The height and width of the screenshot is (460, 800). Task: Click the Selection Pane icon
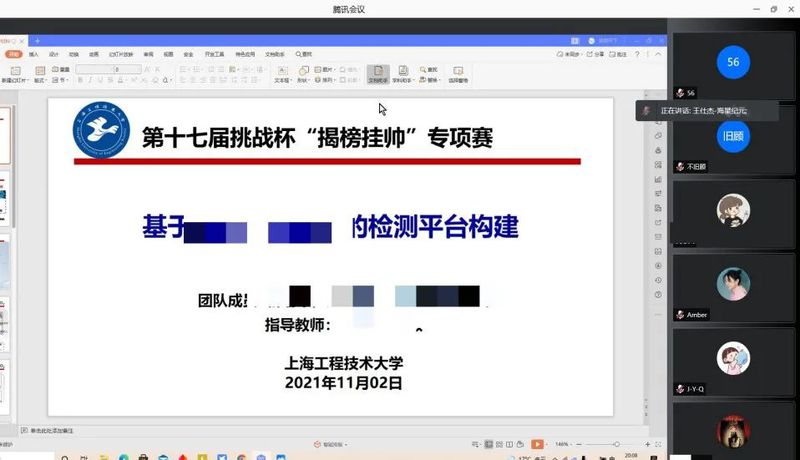(x=458, y=73)
